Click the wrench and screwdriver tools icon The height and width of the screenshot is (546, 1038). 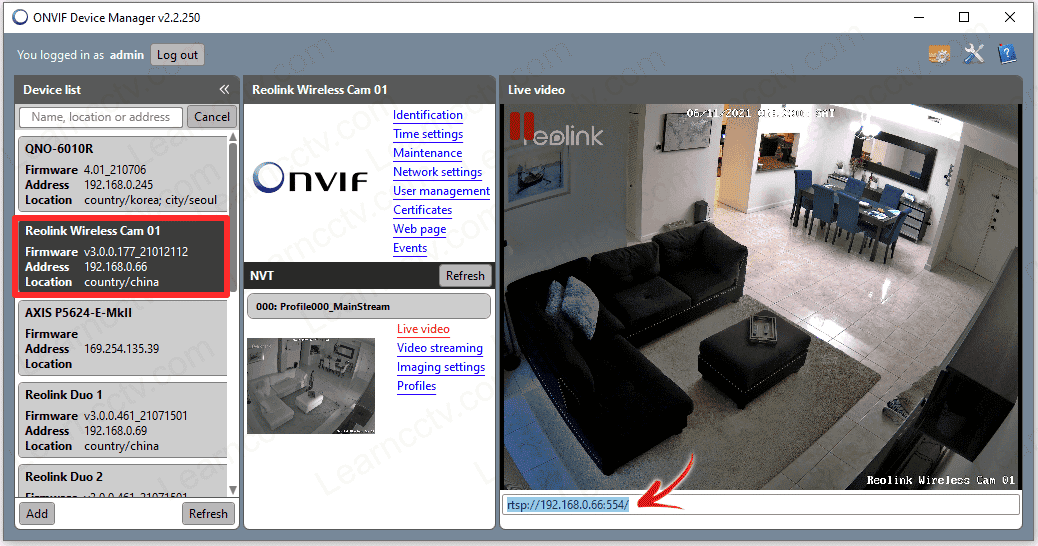[x=974, y=54]
